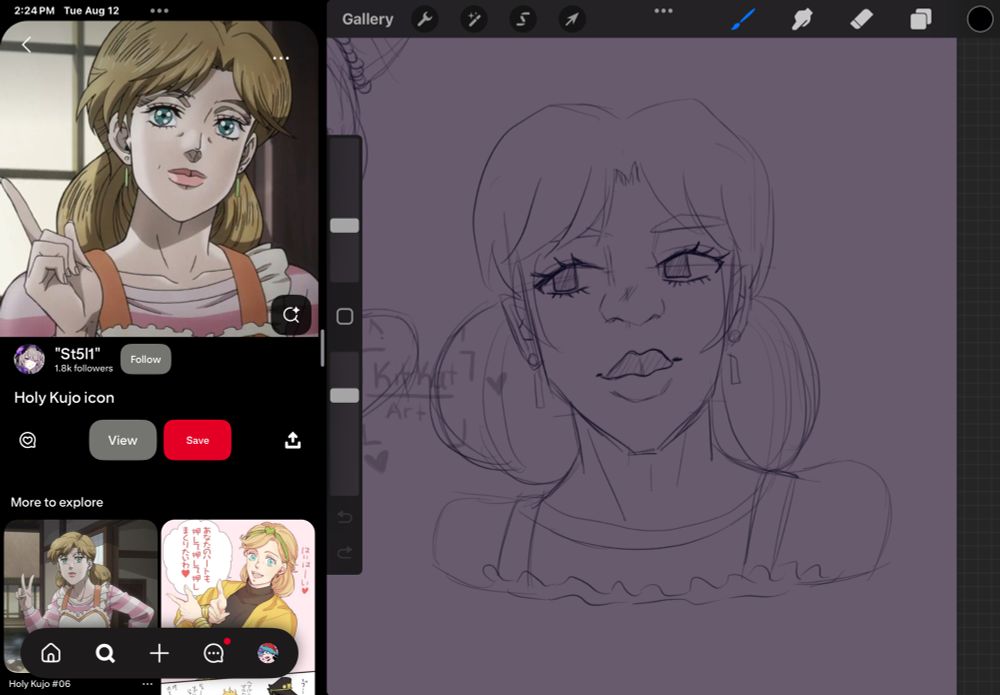The height and width of the screenshot is (695, 1000).
Task: Tap the date Tue Aug 12
Action: pos(92,11)
